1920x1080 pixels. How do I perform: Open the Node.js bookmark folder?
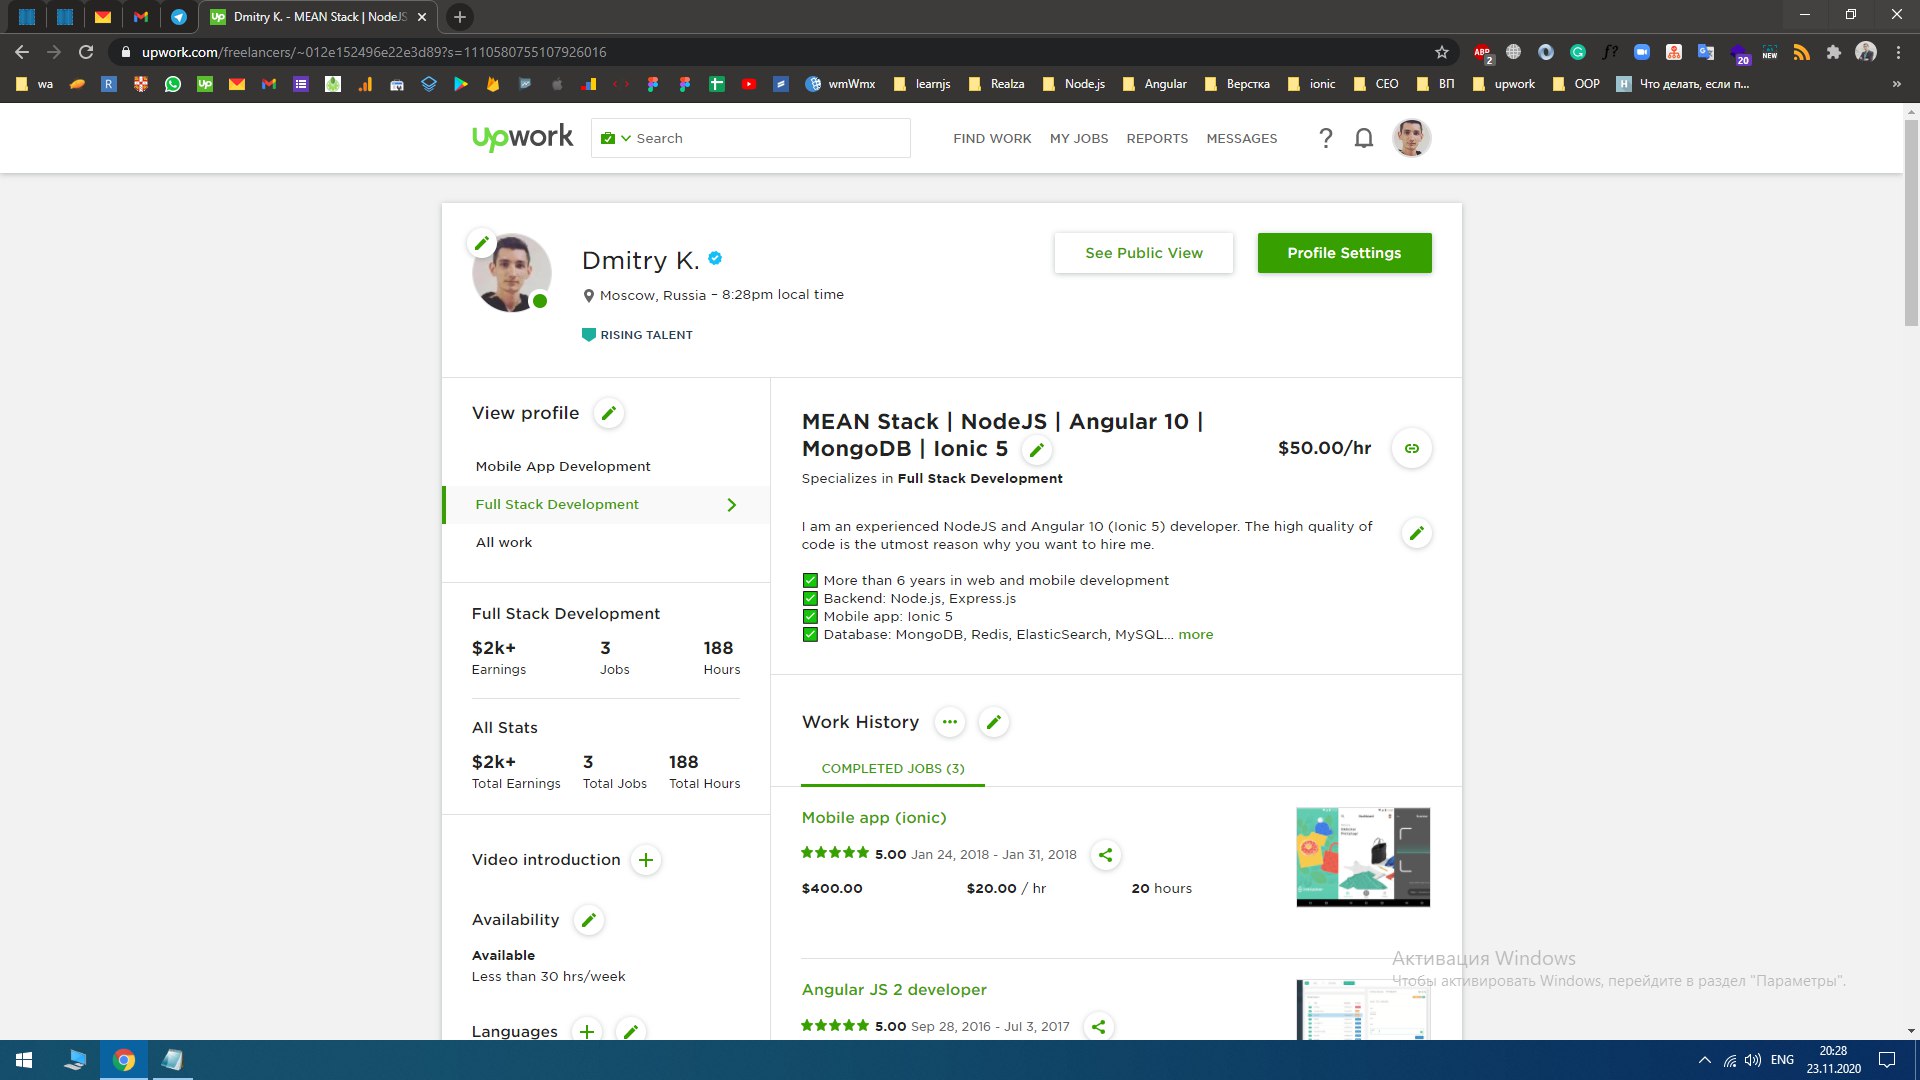(1073, 84)
